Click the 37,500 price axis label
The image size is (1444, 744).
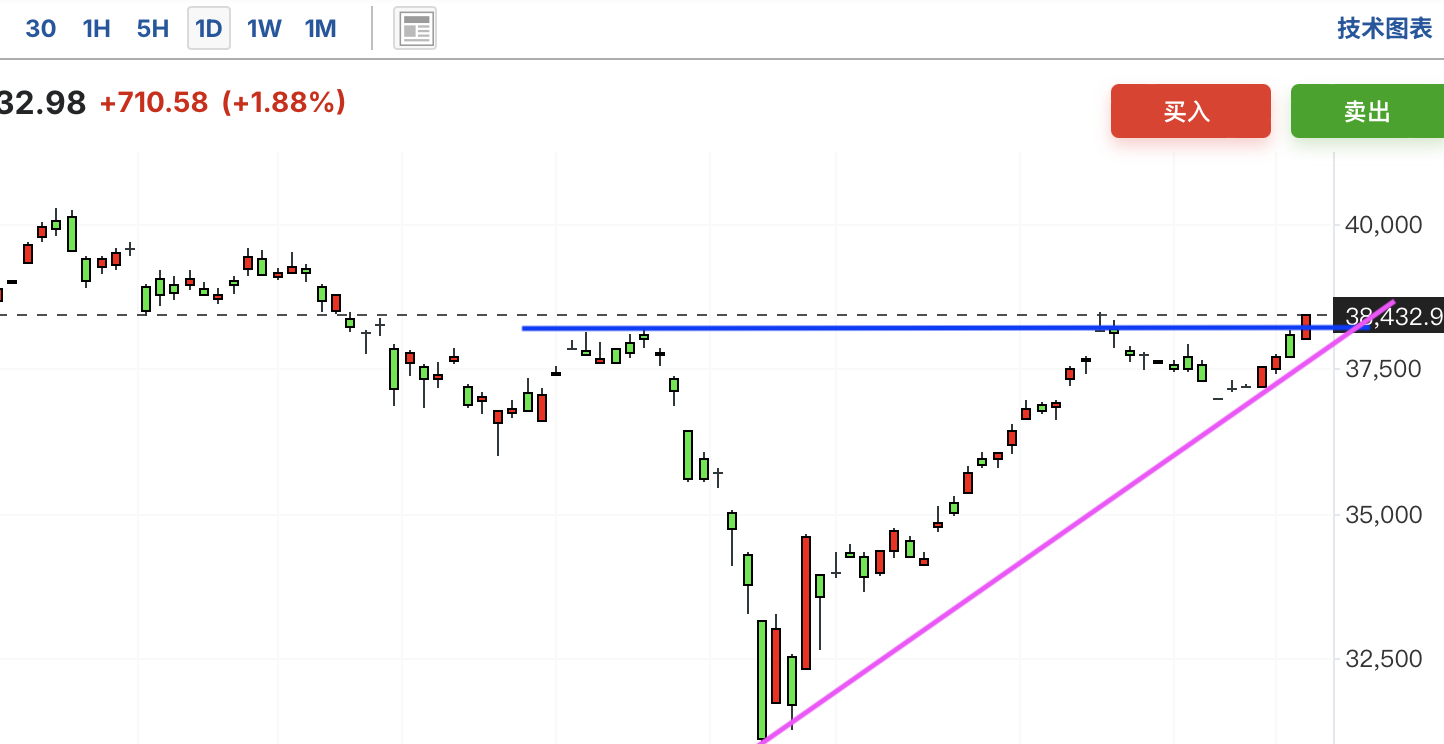tap(1383, 369)
